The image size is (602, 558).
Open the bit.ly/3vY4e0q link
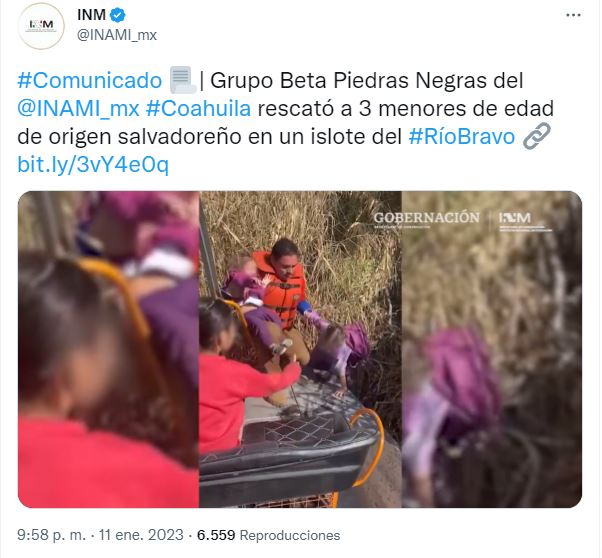click(93, 165)
